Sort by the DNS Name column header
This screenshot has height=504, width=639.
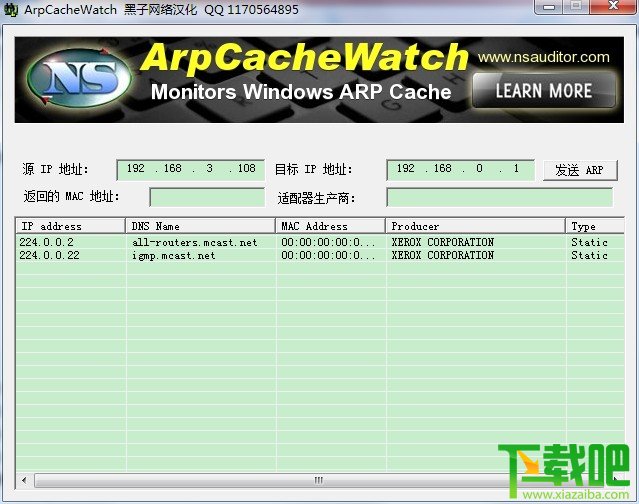200,226
